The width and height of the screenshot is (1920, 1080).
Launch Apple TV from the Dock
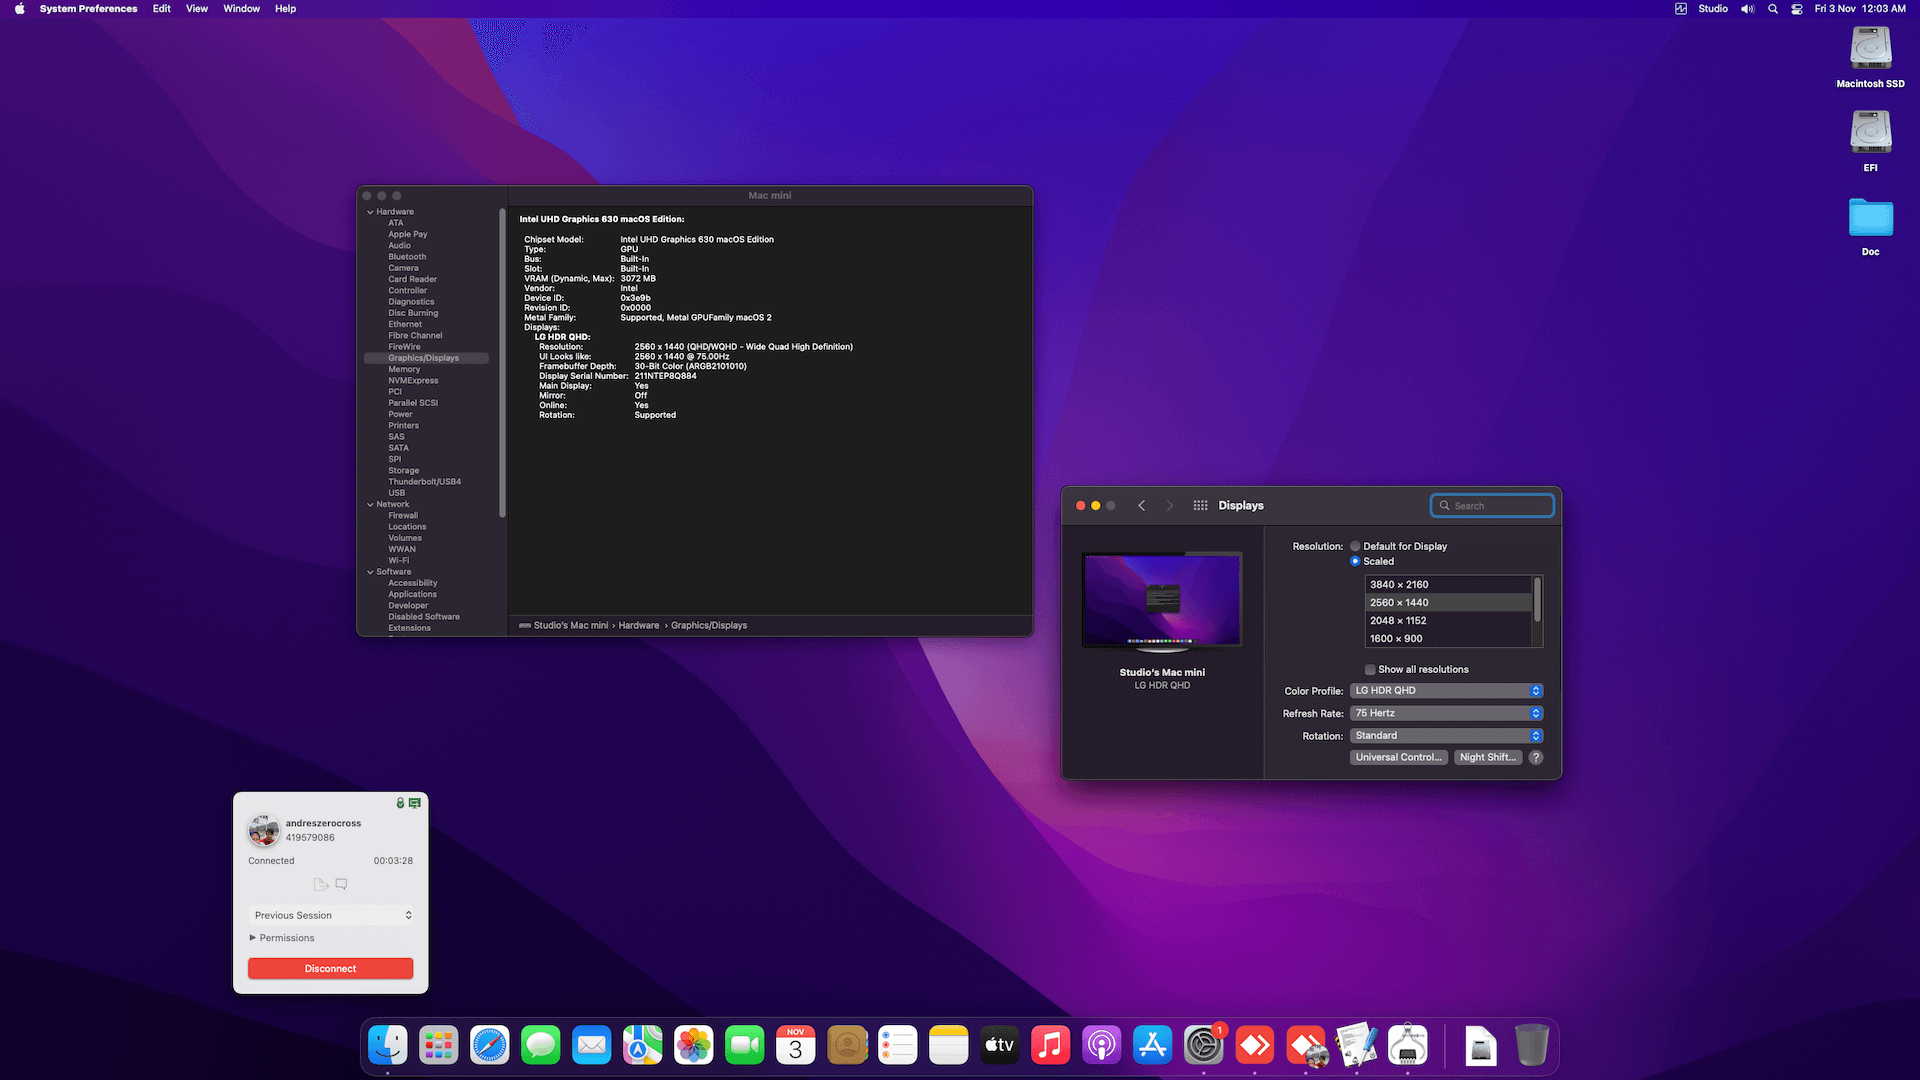(x=1000, y=1046)
